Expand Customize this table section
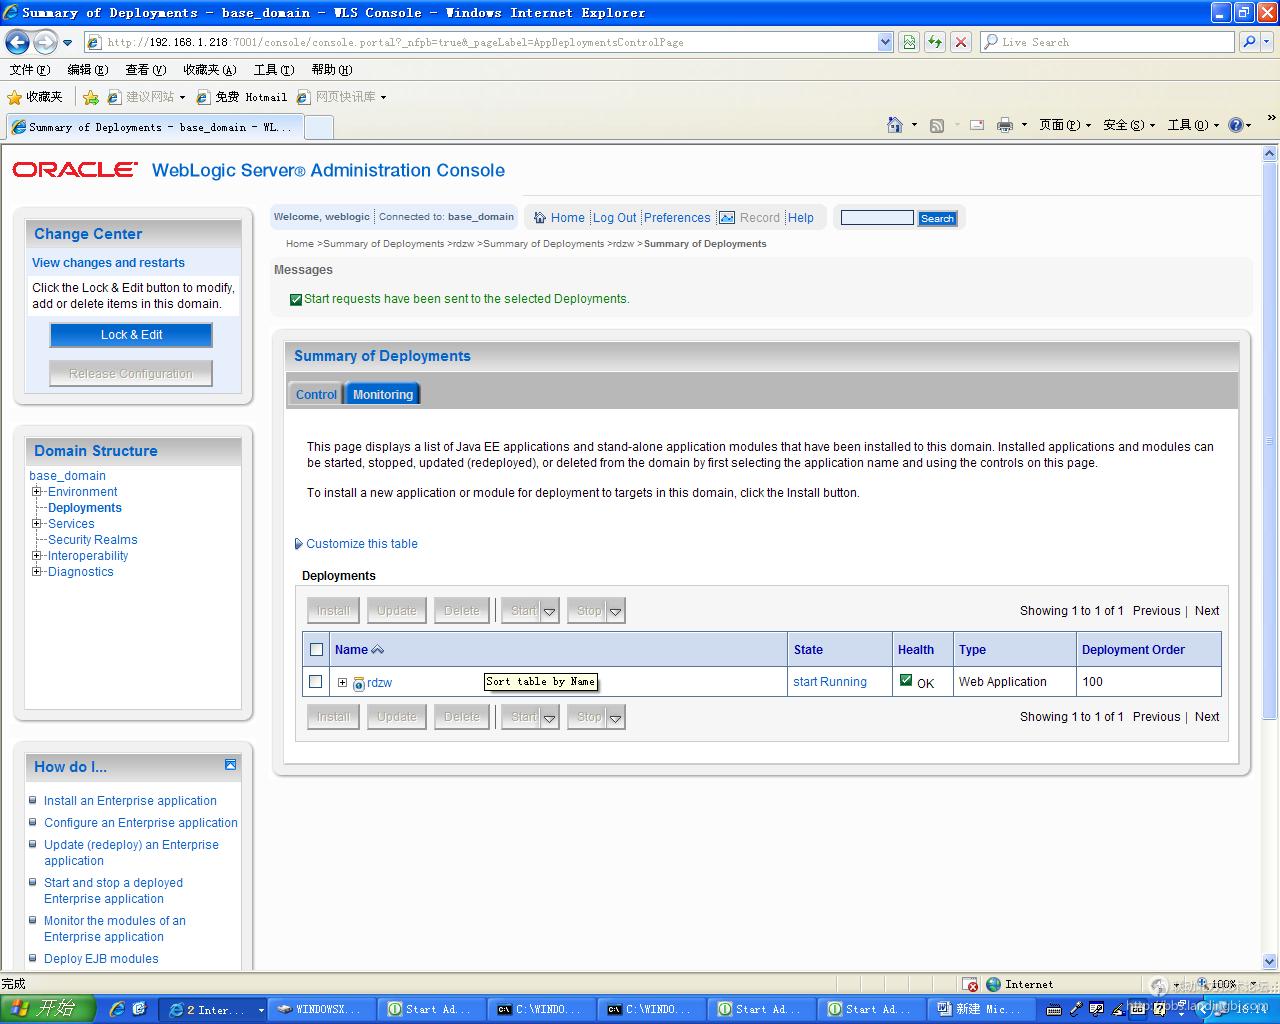The image size is (1280, 1024). tap(298, 544)
